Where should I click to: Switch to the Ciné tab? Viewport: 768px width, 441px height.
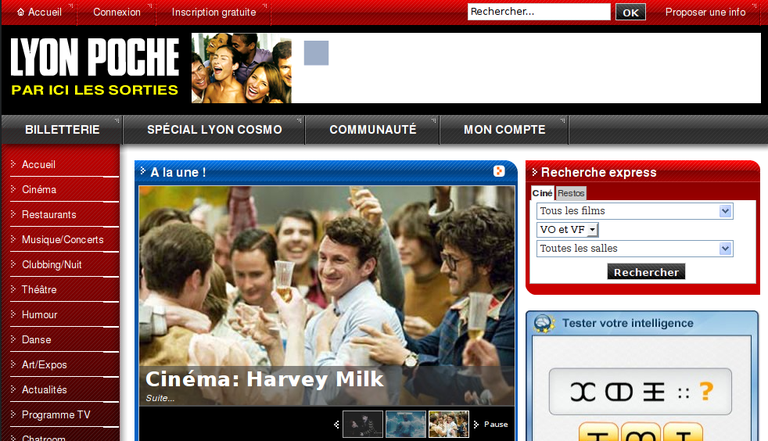pyautogui.click(x=542, y=193)
